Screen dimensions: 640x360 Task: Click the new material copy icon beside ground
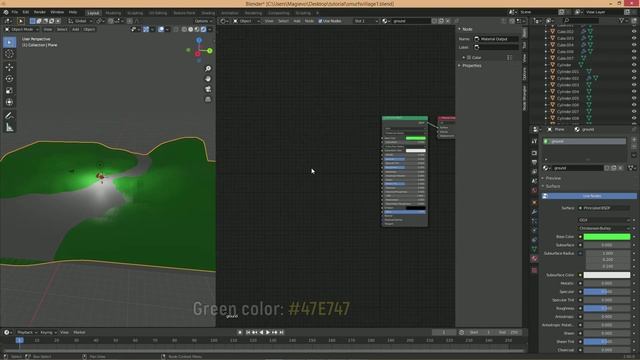click(x=613, y=168)
